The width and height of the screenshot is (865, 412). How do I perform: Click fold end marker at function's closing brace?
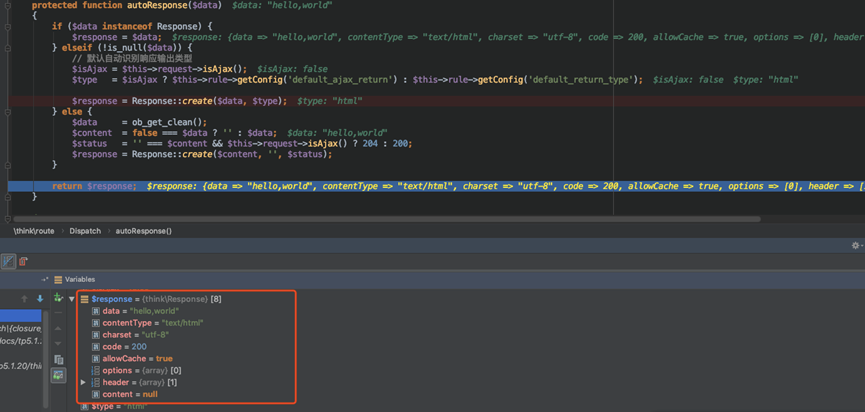click(6, 197)
